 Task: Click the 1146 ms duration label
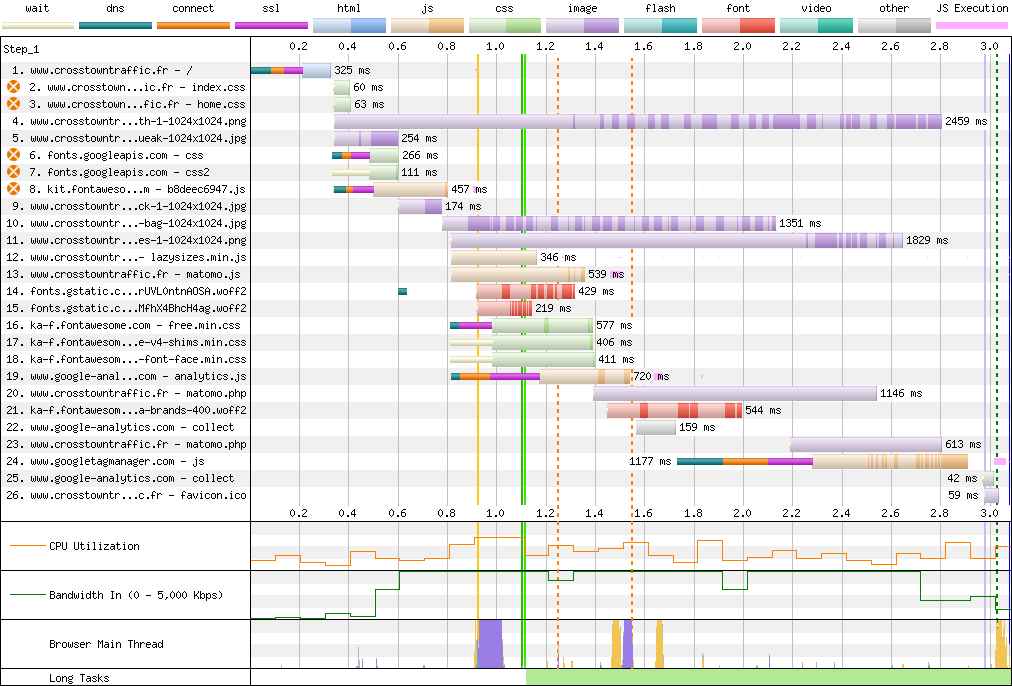[901, 393]
